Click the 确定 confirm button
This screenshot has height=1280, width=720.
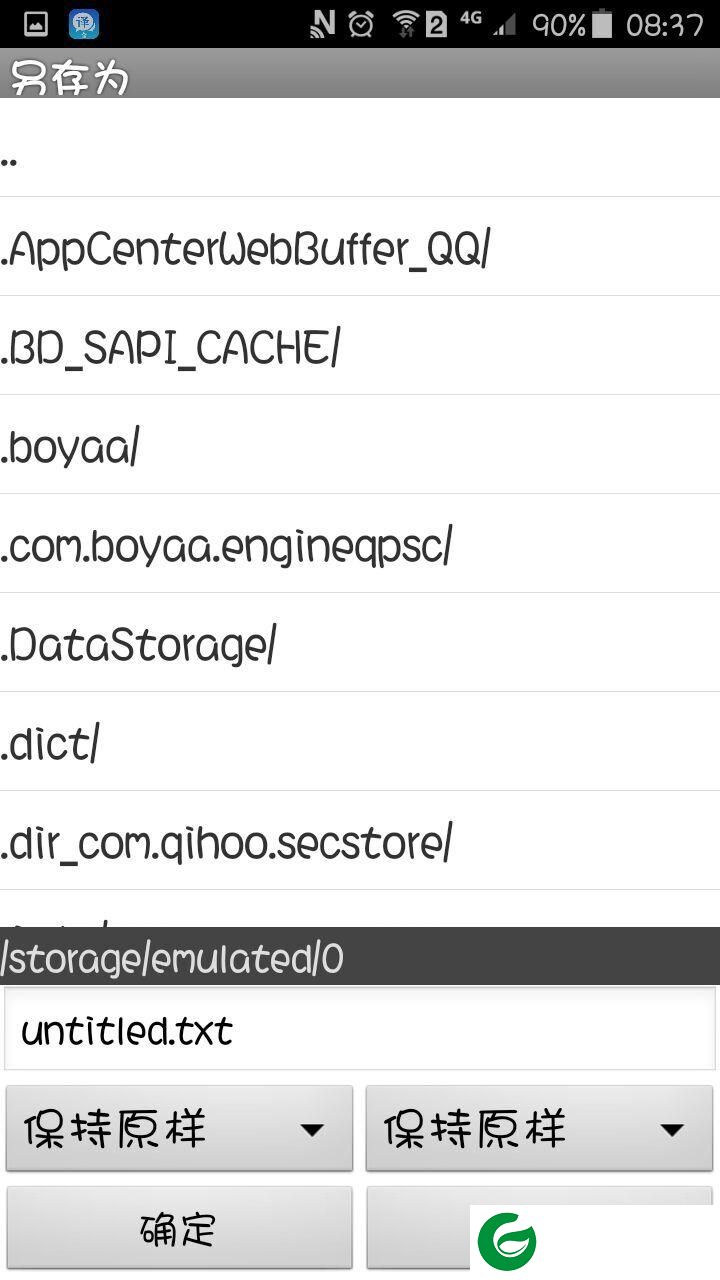click(x=180, y=1228)
